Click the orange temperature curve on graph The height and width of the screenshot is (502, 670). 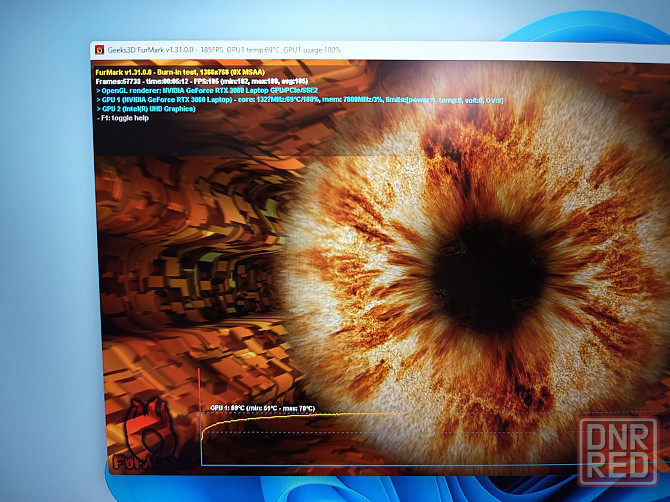tap(300, 415)
